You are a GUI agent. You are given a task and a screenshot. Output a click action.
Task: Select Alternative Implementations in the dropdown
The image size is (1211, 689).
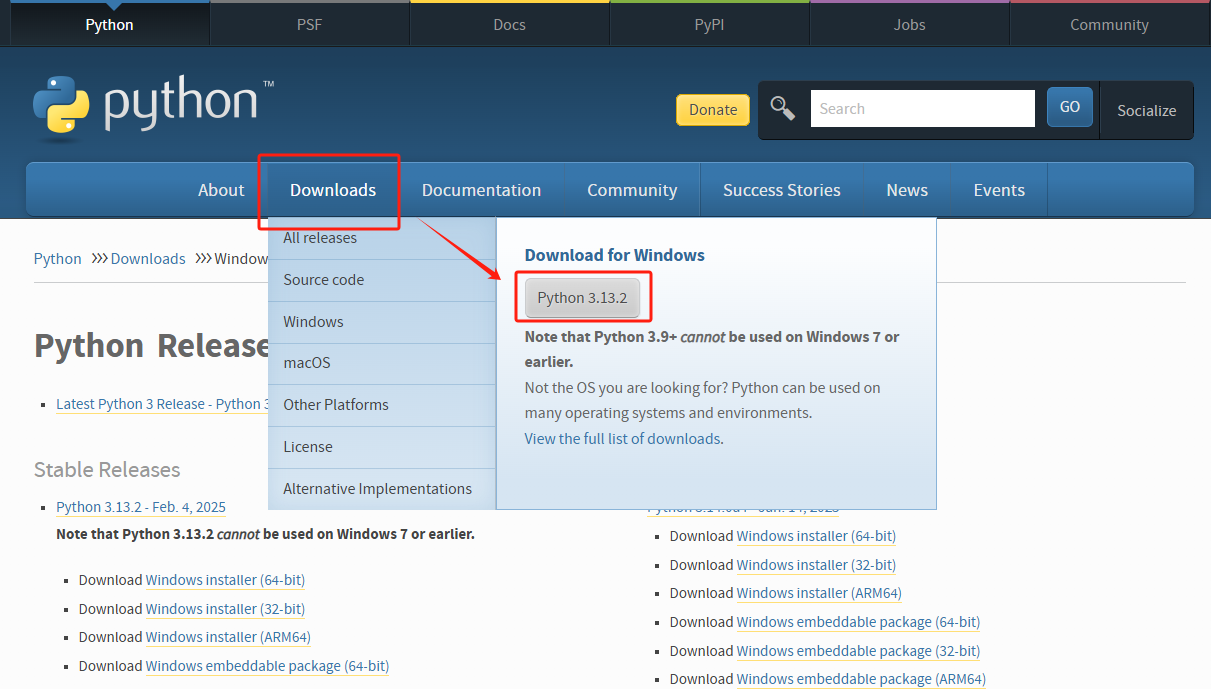[x=382, y=489]
